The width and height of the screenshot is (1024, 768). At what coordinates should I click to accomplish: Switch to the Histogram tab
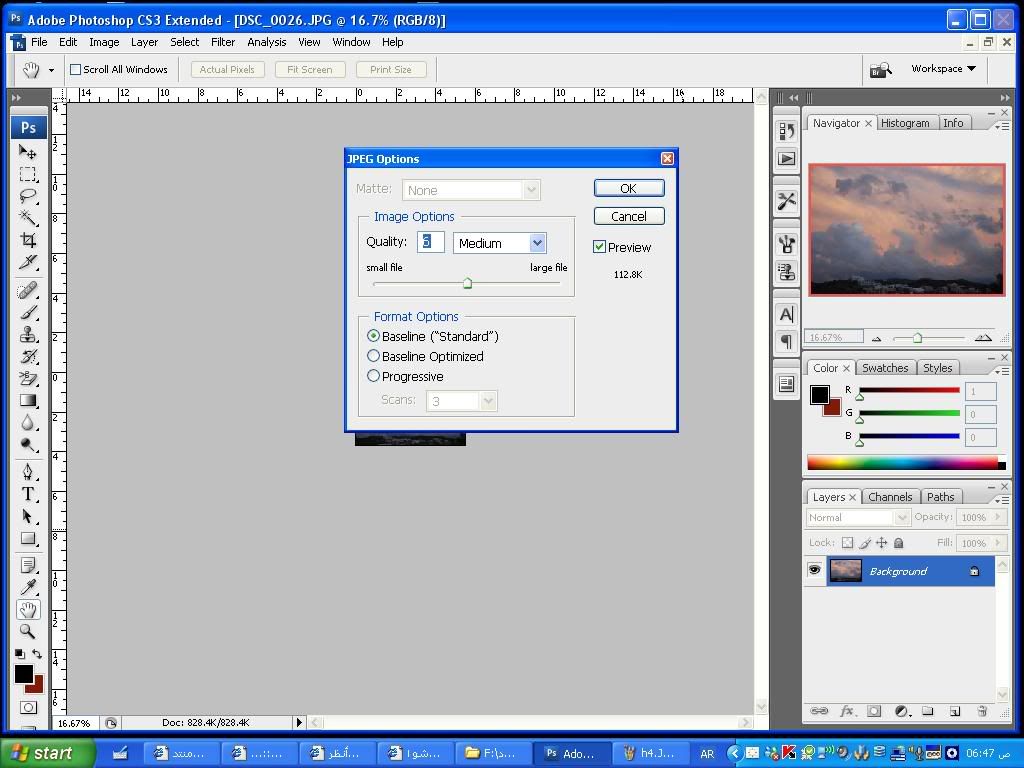905,123
